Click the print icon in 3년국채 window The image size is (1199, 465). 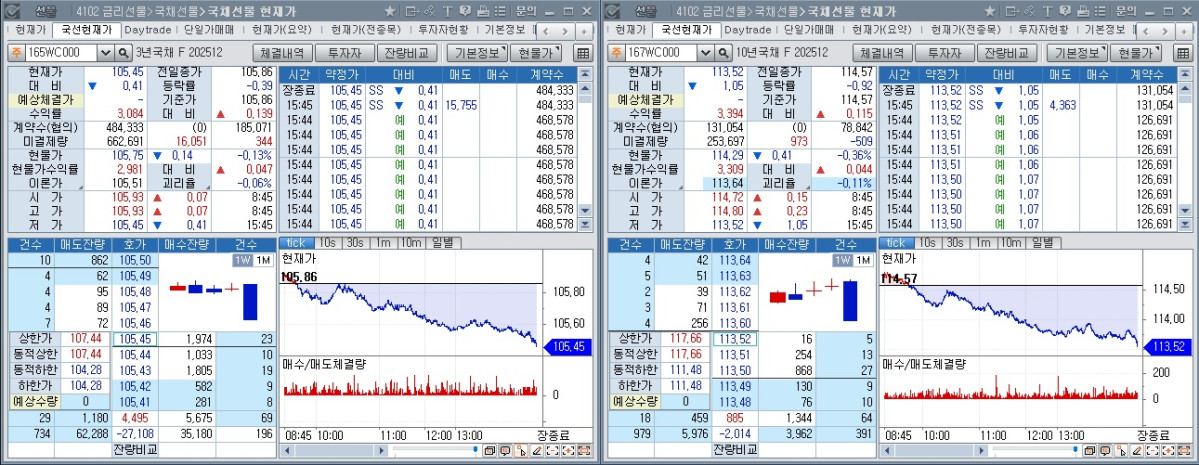pyautogui.click(x=482, y=11)
